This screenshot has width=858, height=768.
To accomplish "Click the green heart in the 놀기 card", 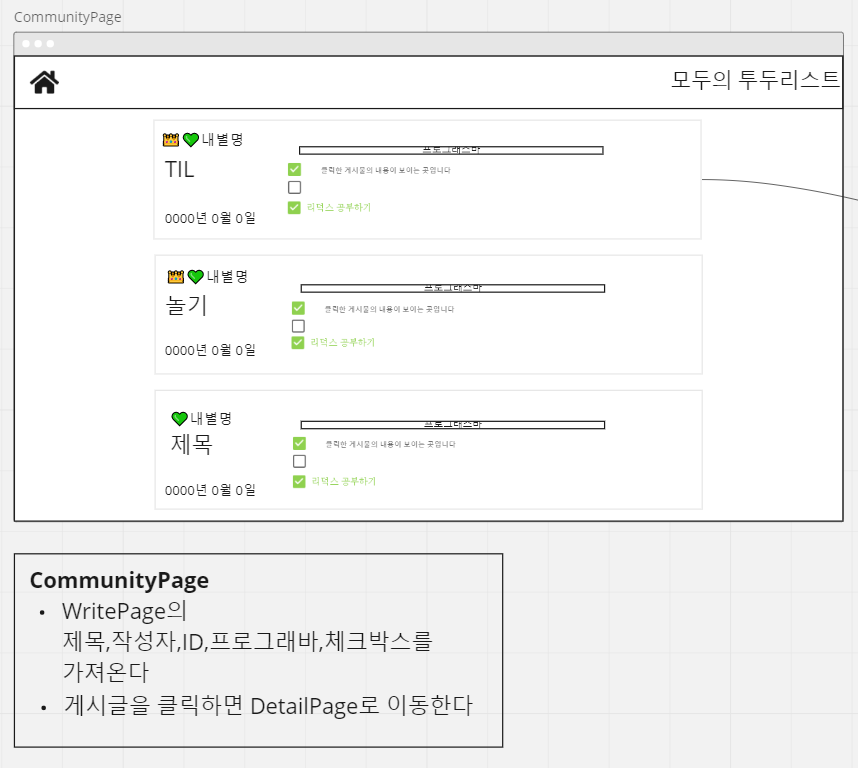I will [195, 277].
